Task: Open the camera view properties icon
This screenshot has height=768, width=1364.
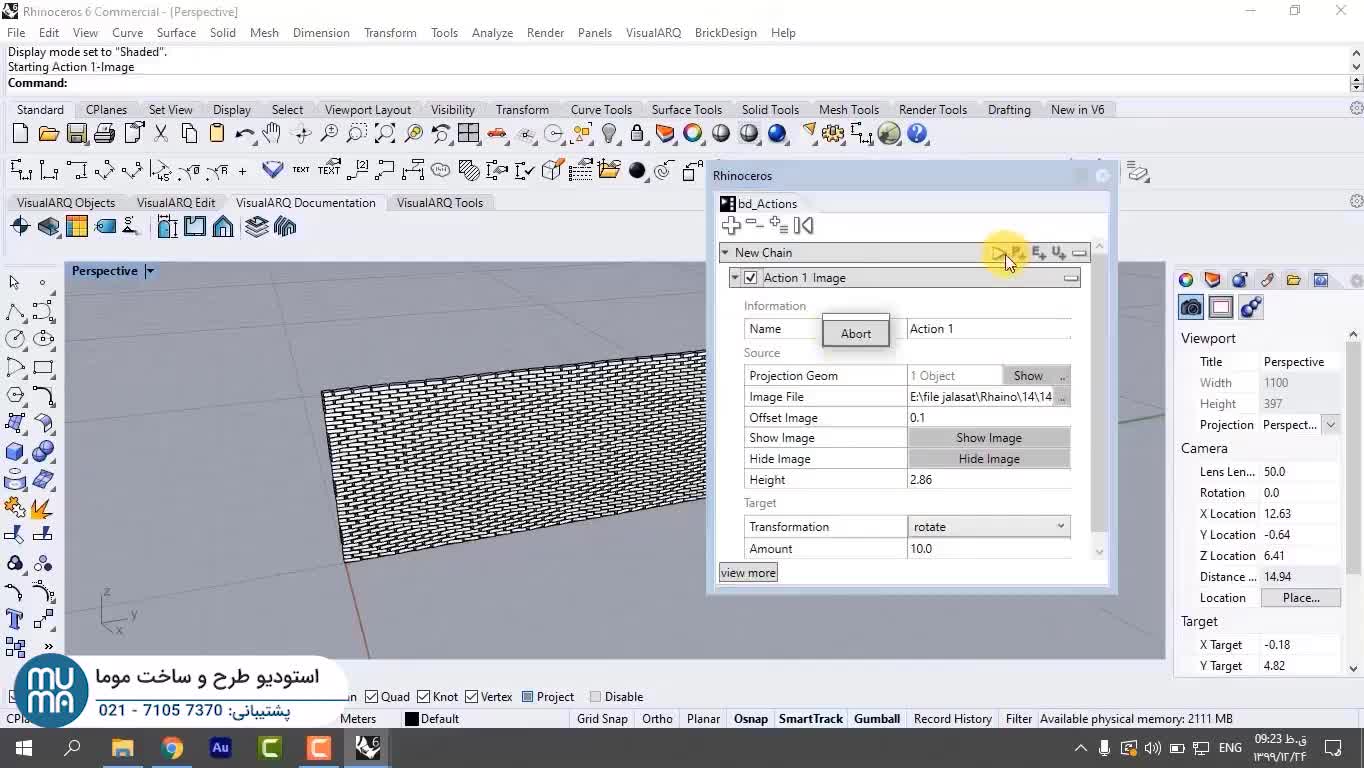Action: (1191, 307)
